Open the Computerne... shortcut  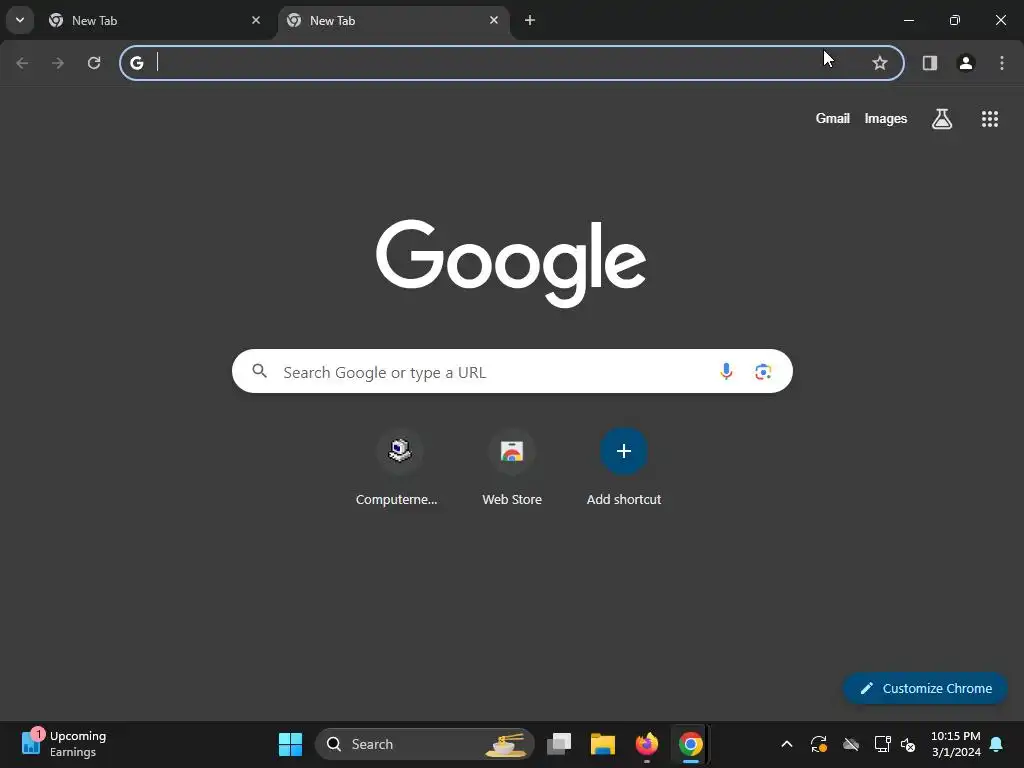(399, 468)
